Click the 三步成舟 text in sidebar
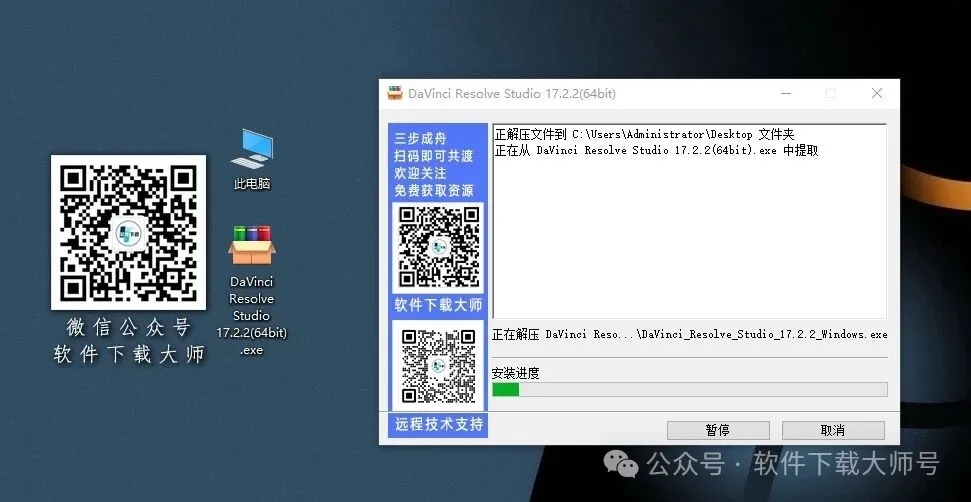The height and width of the screenshot is (502, 971). point(420,138)
